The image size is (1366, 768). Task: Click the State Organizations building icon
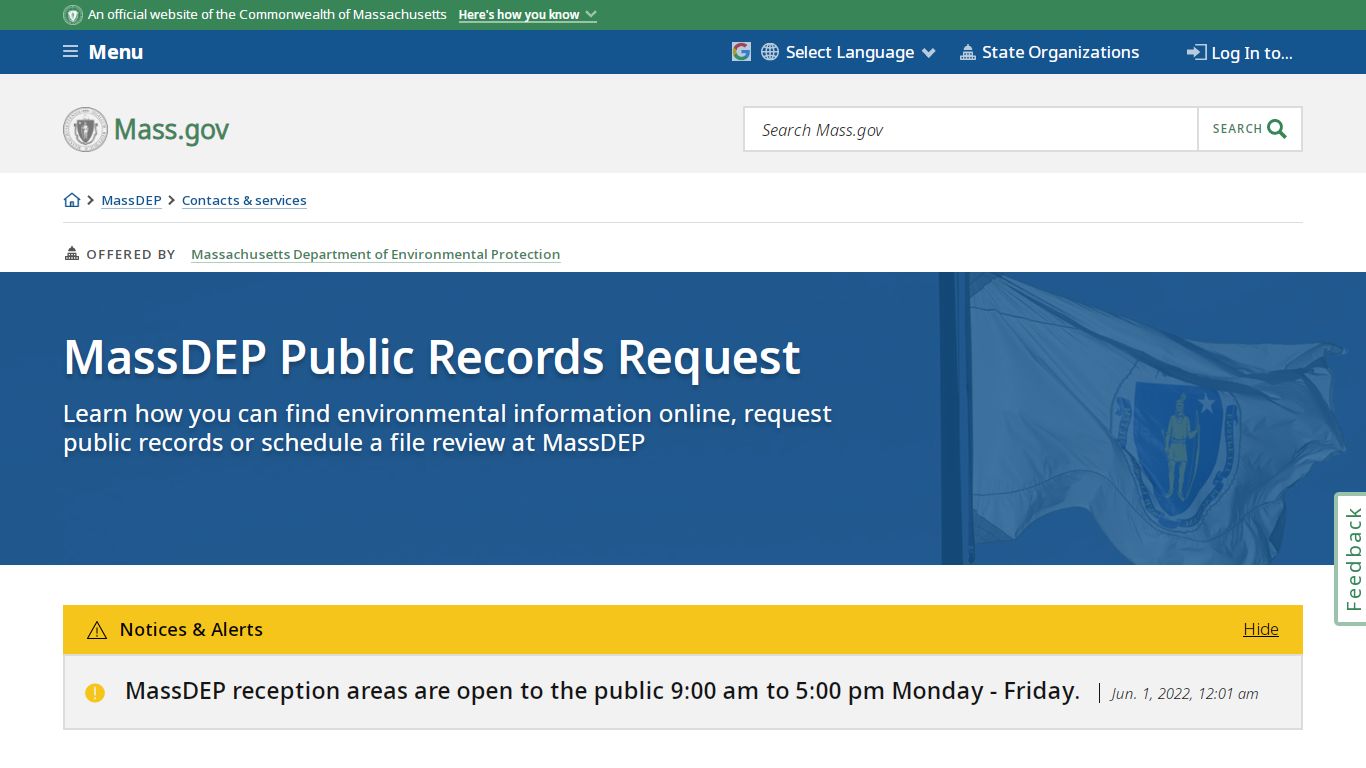[x=967, y=52]
